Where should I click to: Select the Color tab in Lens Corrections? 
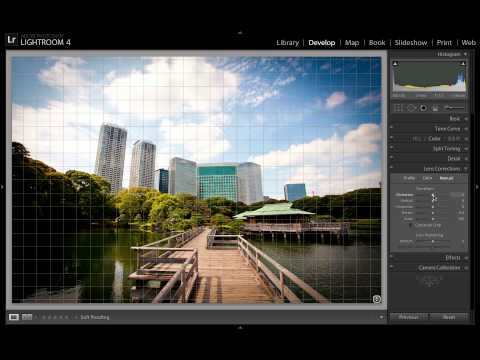pyautogui.click(x=427, y=178)
